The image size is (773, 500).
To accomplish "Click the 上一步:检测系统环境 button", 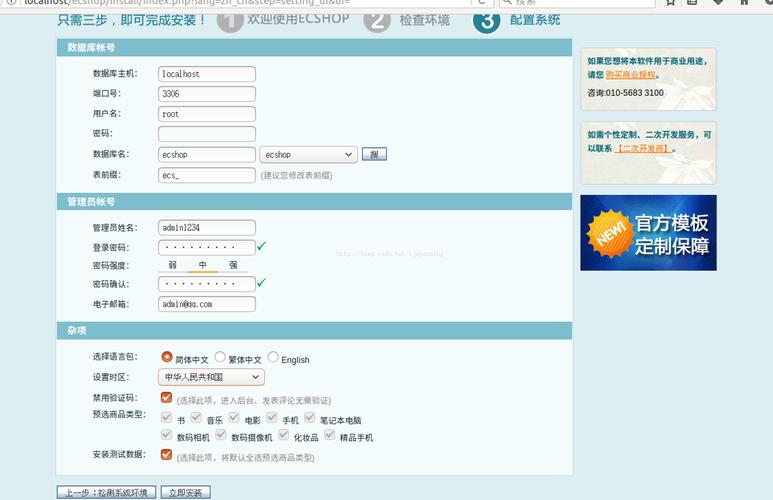I will 106,492.
